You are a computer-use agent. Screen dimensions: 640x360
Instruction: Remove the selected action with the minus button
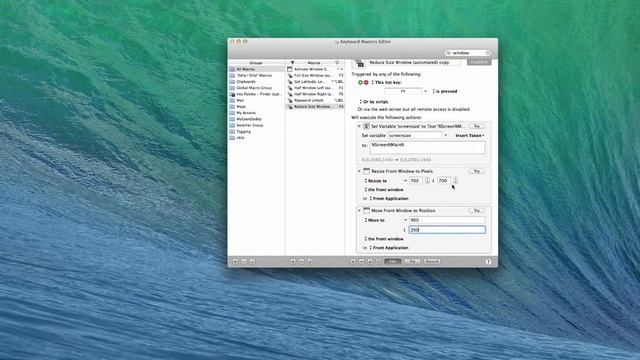[x=362, y=261]
